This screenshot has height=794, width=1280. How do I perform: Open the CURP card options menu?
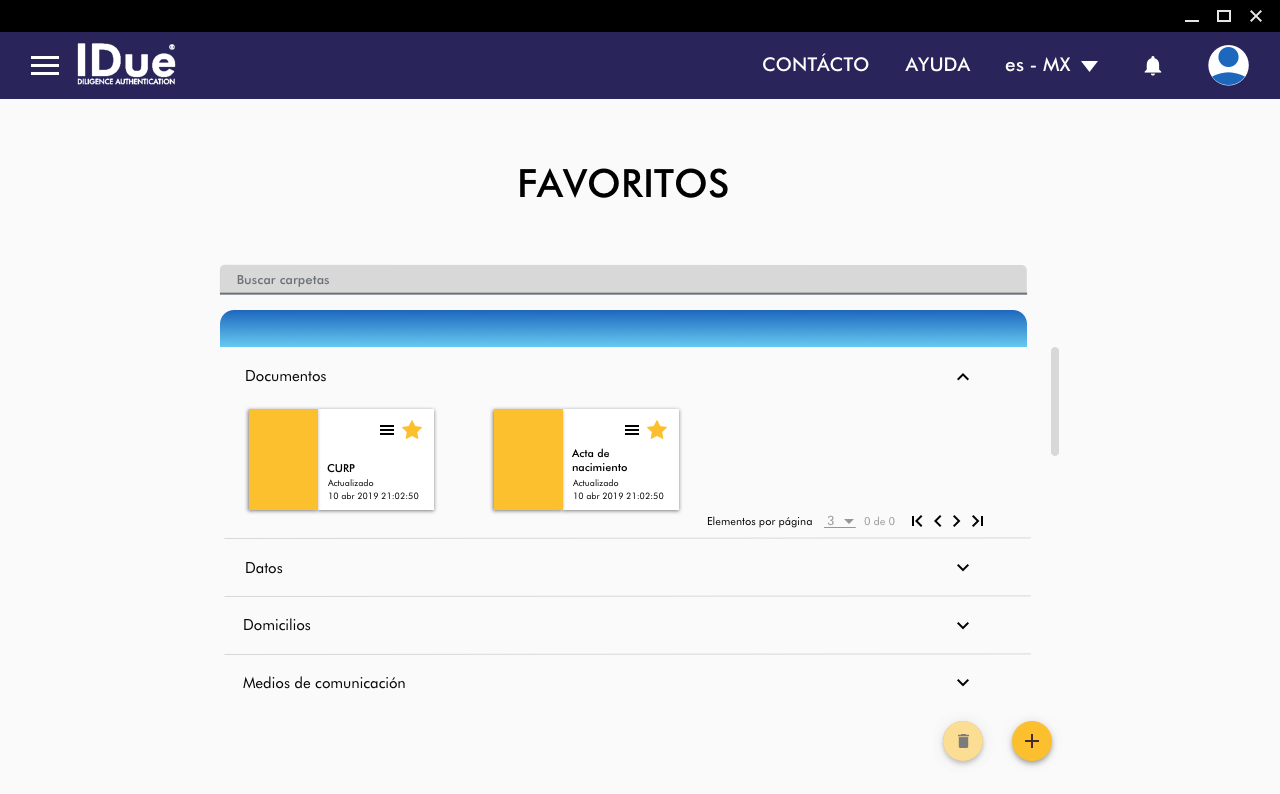pos(387,430)
